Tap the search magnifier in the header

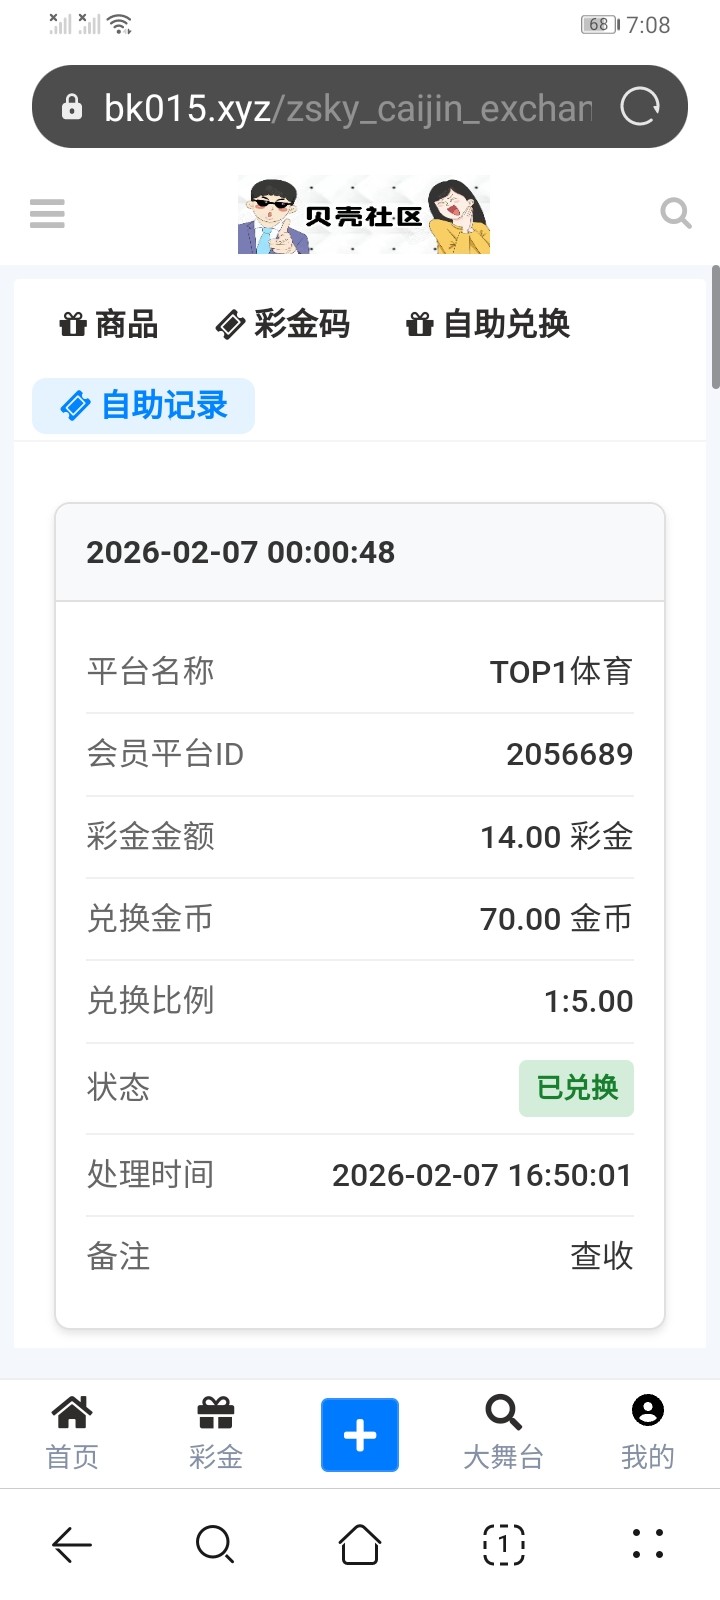coord(676,213)
